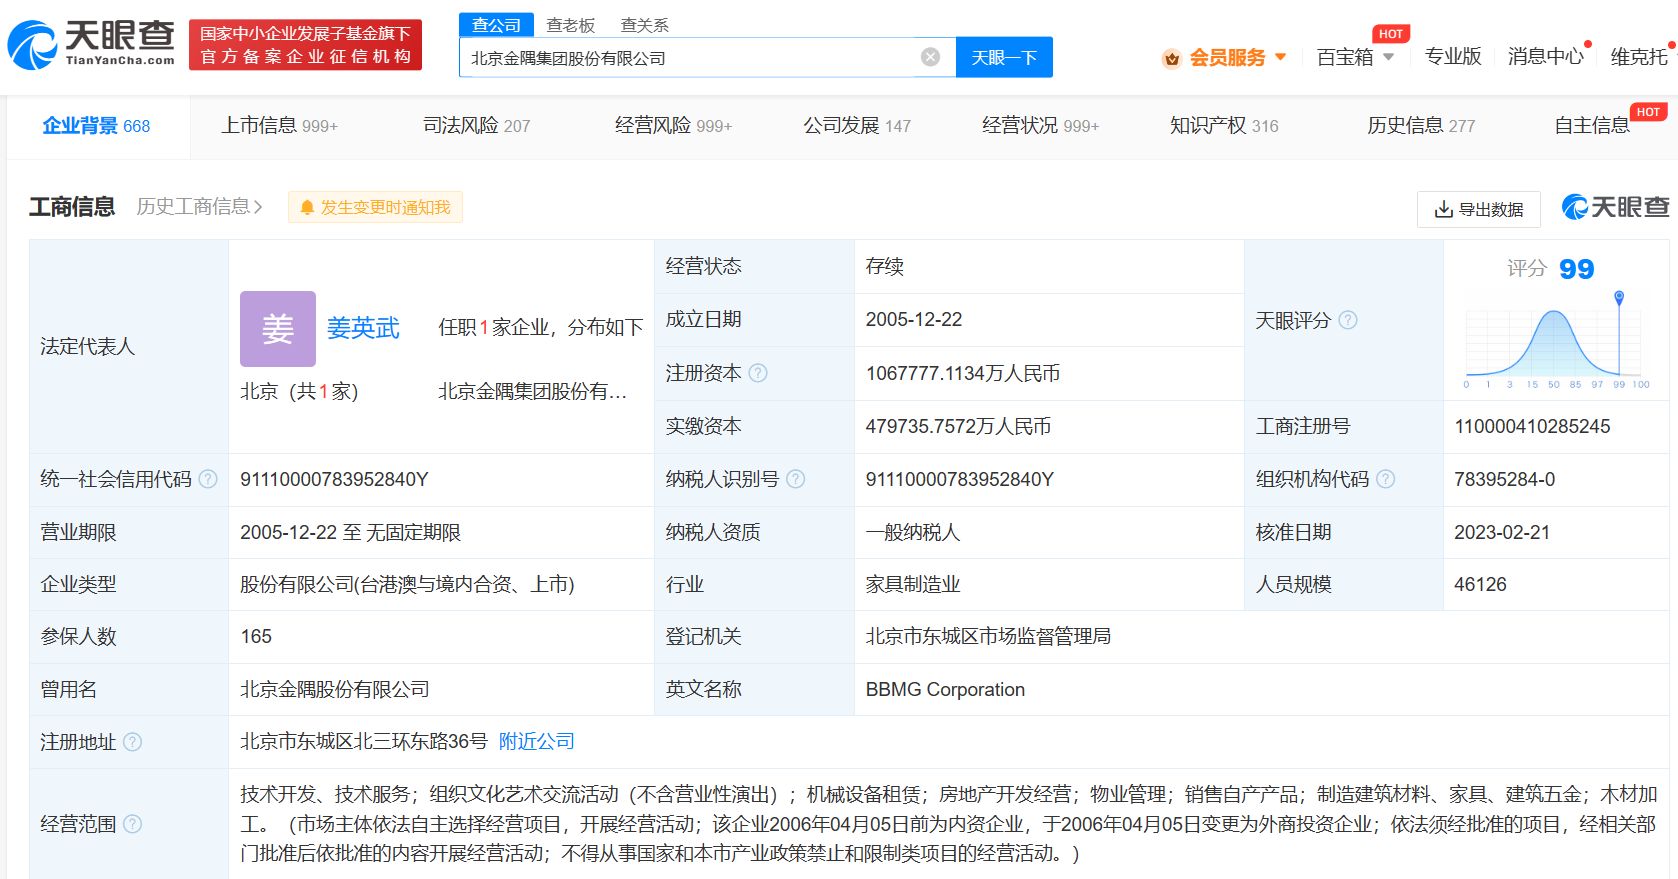Open the 专业版 link in header
Screen dimensions: 1678x879
[x=1453, y=57]
